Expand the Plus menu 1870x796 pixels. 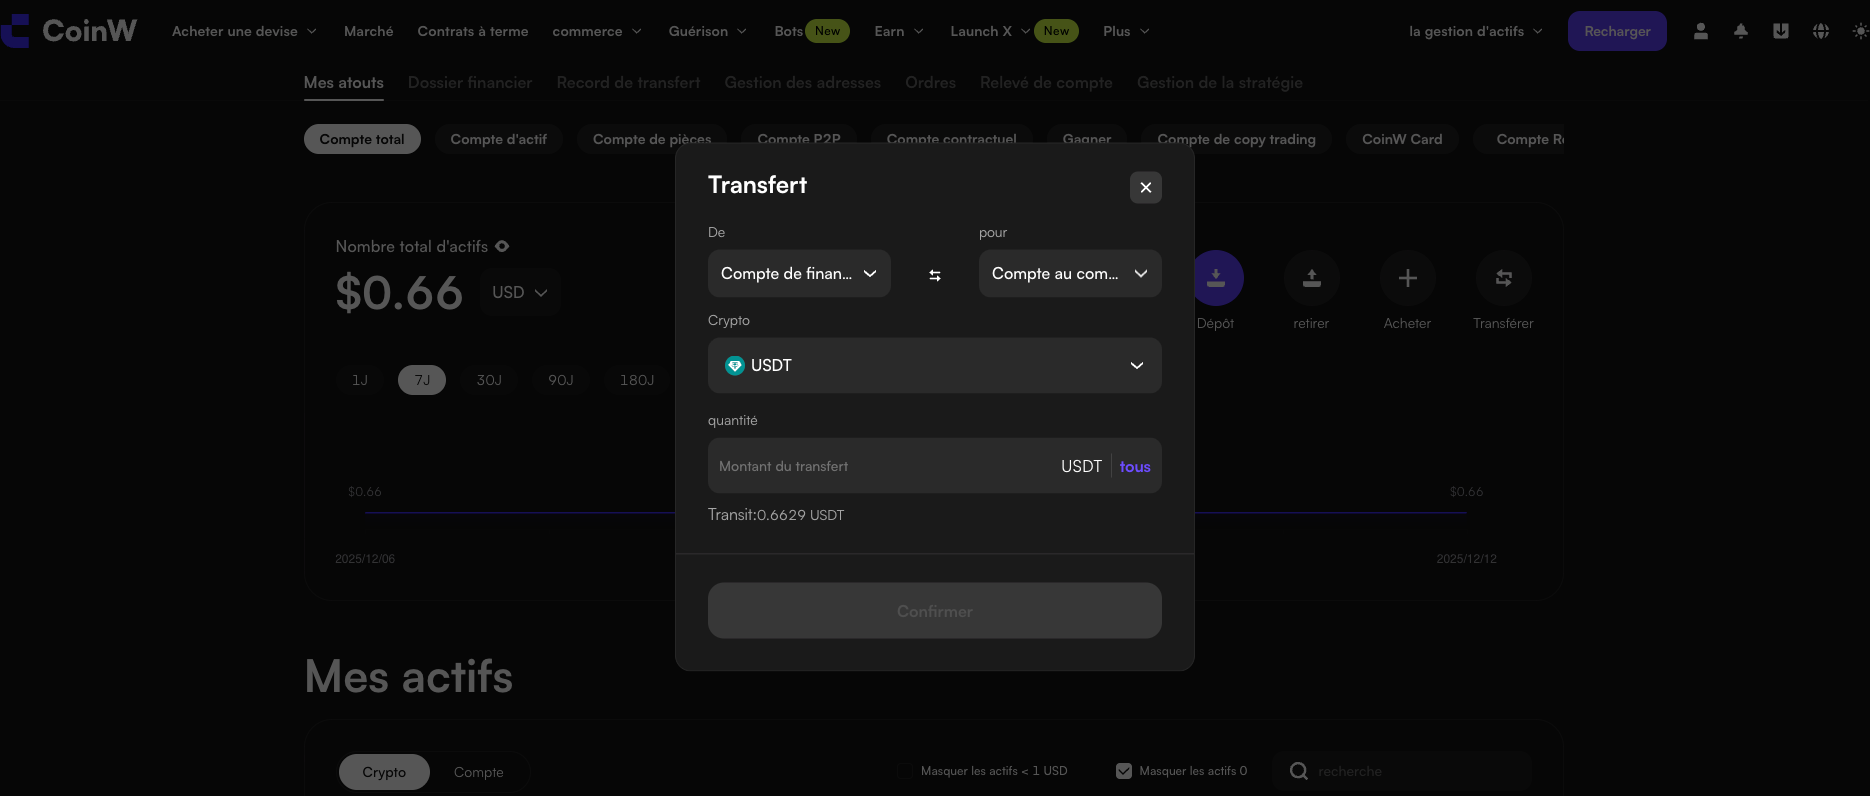click(1127, 31)
